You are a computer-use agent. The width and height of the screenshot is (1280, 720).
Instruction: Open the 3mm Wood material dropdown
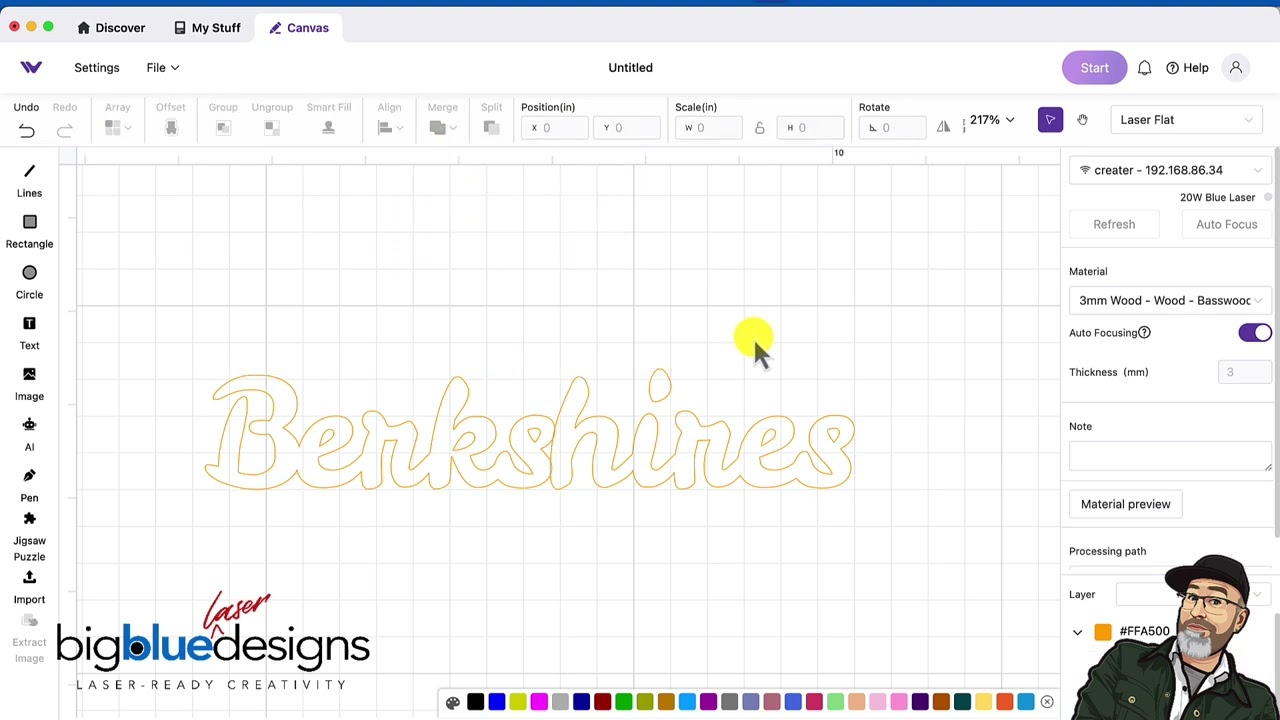pos(1170,300)
